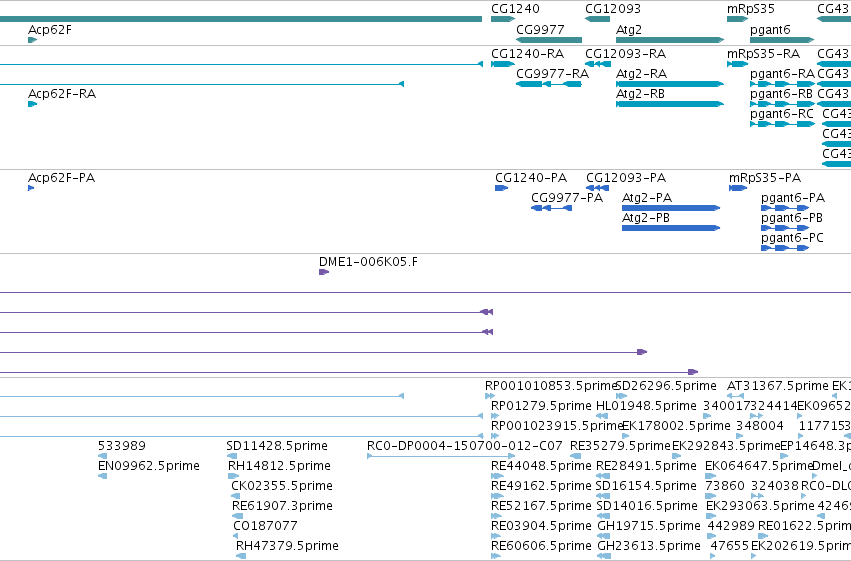This screenshot has width=851, height=561.
Task: Select the pgant6-RC transcript
Action: [x=782, y=124]
